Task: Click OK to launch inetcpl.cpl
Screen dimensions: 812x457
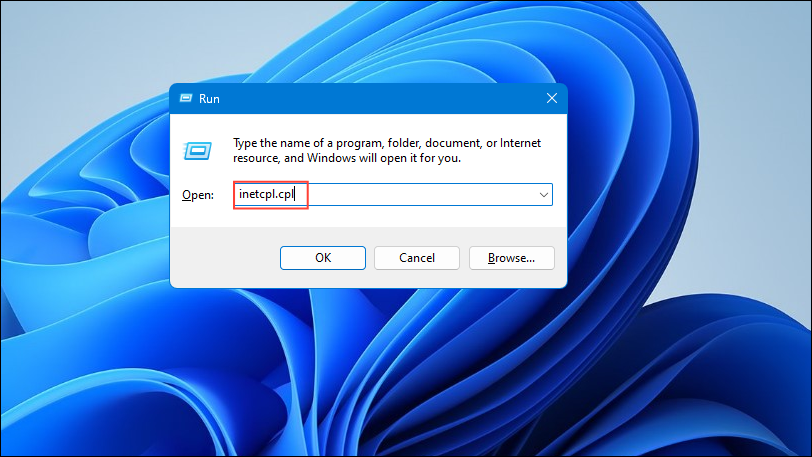Action: pos(323,258)
